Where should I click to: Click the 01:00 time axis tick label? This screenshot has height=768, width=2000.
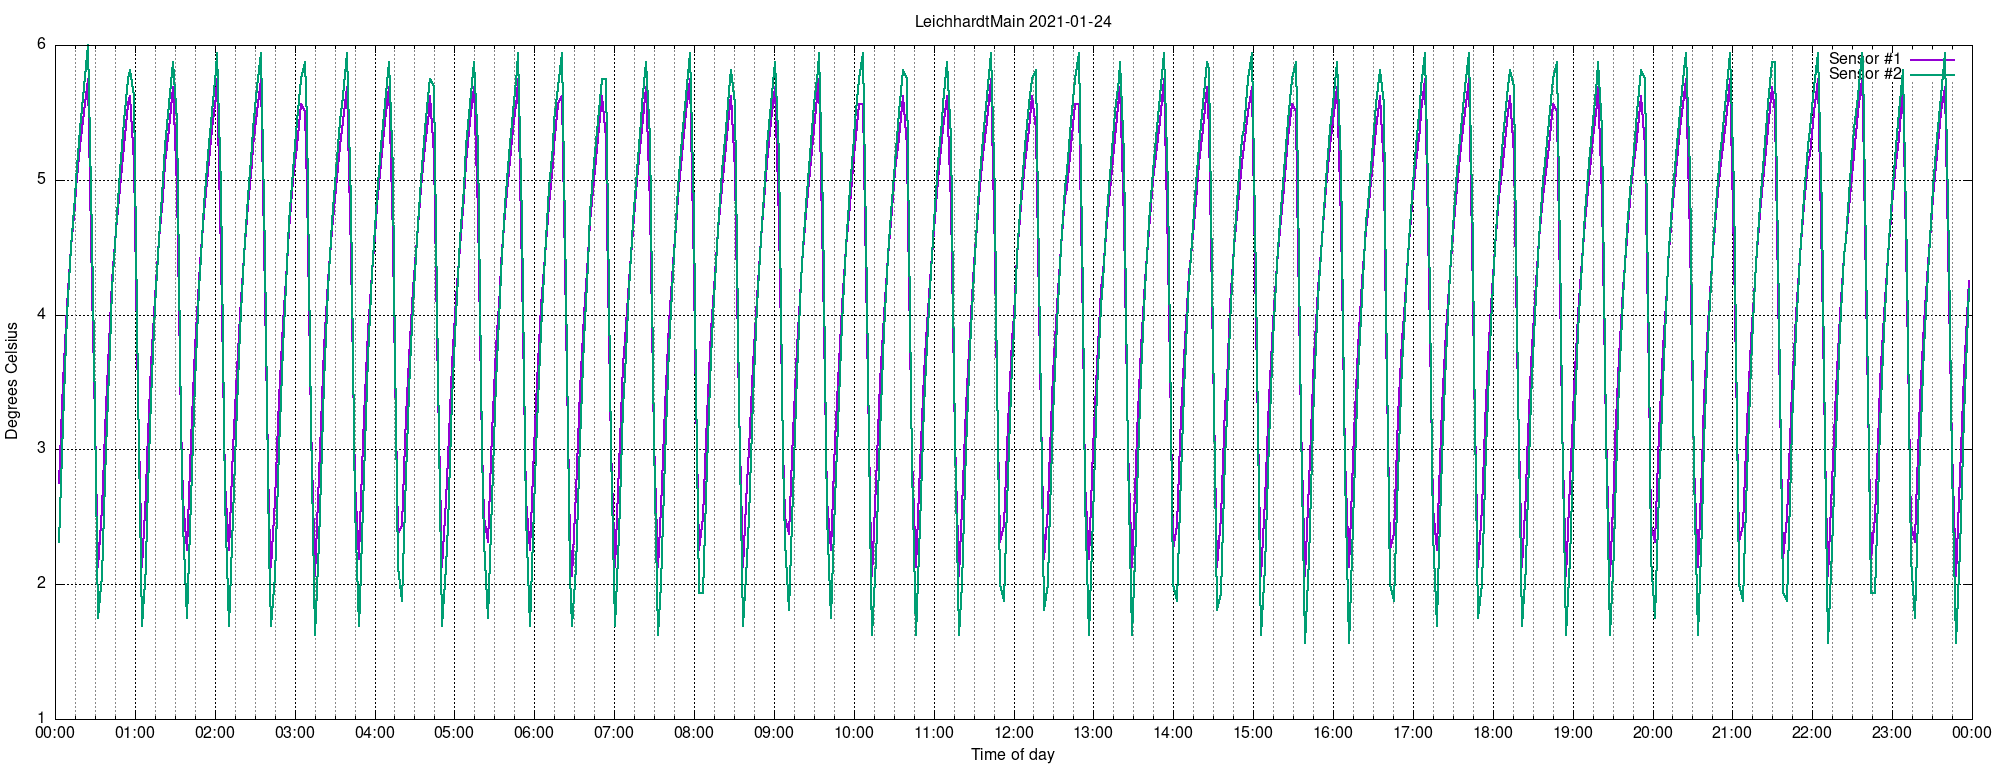pos(135,733)
